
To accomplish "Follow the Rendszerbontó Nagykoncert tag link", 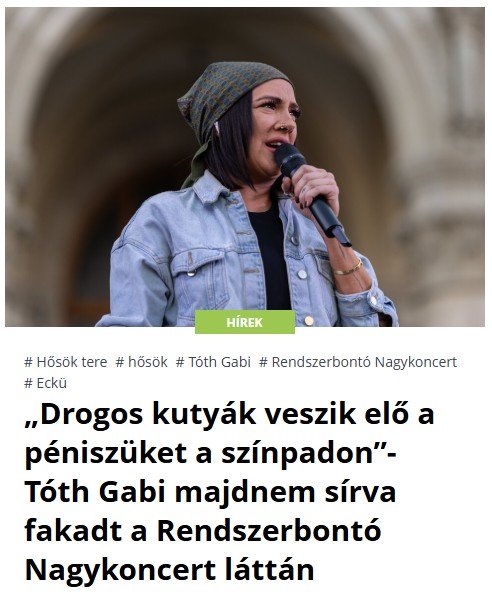I will (x=358, y=362).
